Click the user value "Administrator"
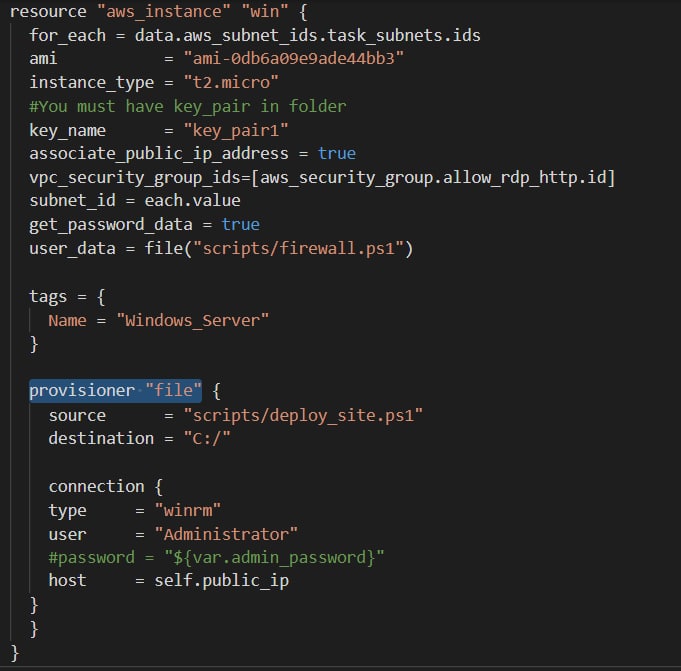The width and height of the screenshot is (681, 671). pos(226,535)
